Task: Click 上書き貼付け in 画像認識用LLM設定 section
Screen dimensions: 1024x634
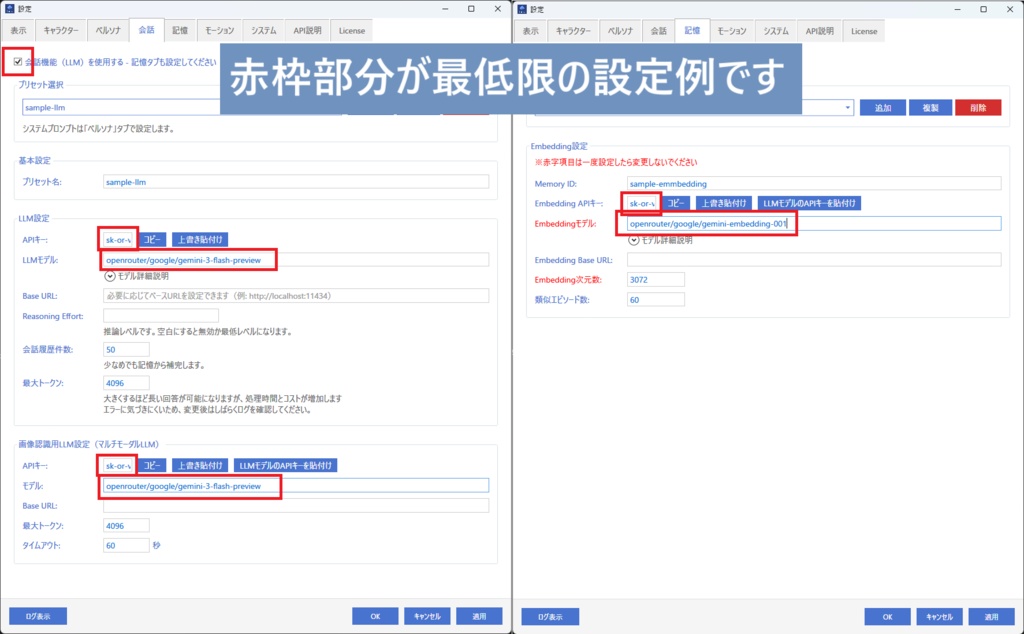Action: [x=200, y=466]
